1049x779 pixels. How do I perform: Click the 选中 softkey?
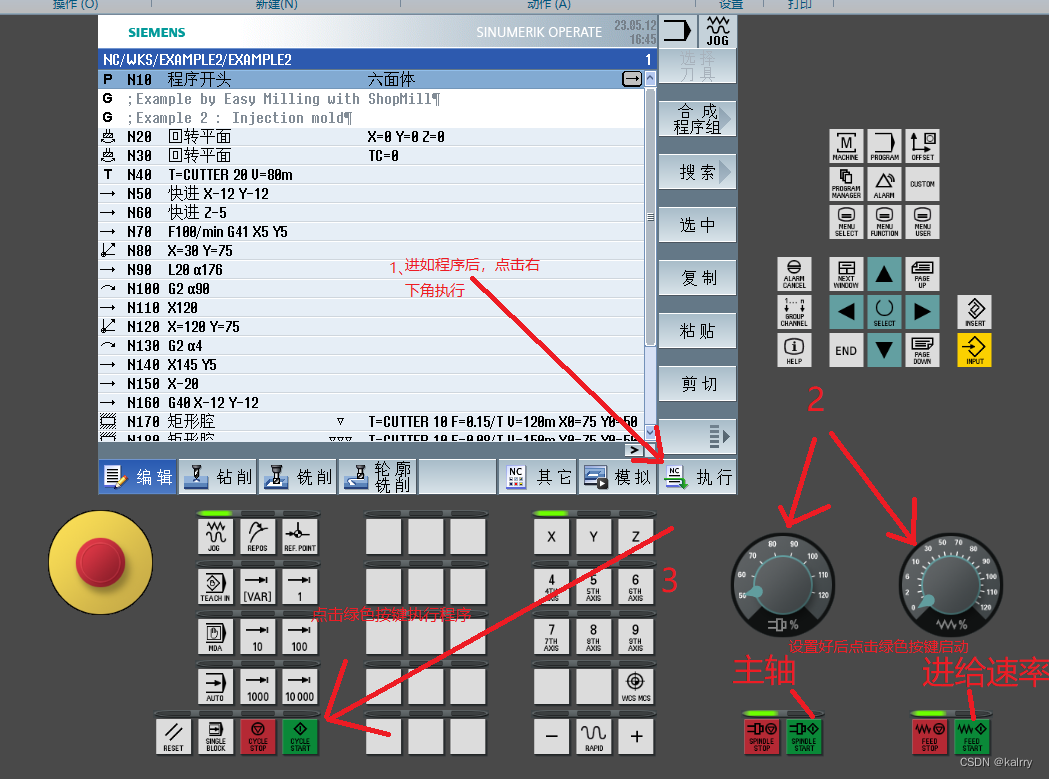point(697,225)
